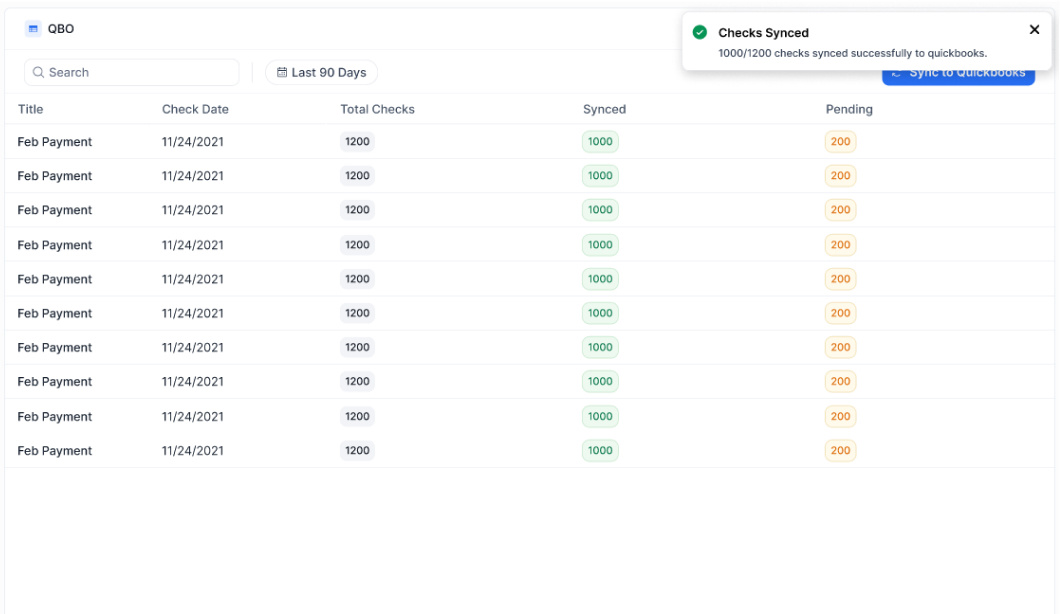Screen dimensions: 1060x614
Task: Click the 1000 synced badge in first row
Action: [600, 141]
